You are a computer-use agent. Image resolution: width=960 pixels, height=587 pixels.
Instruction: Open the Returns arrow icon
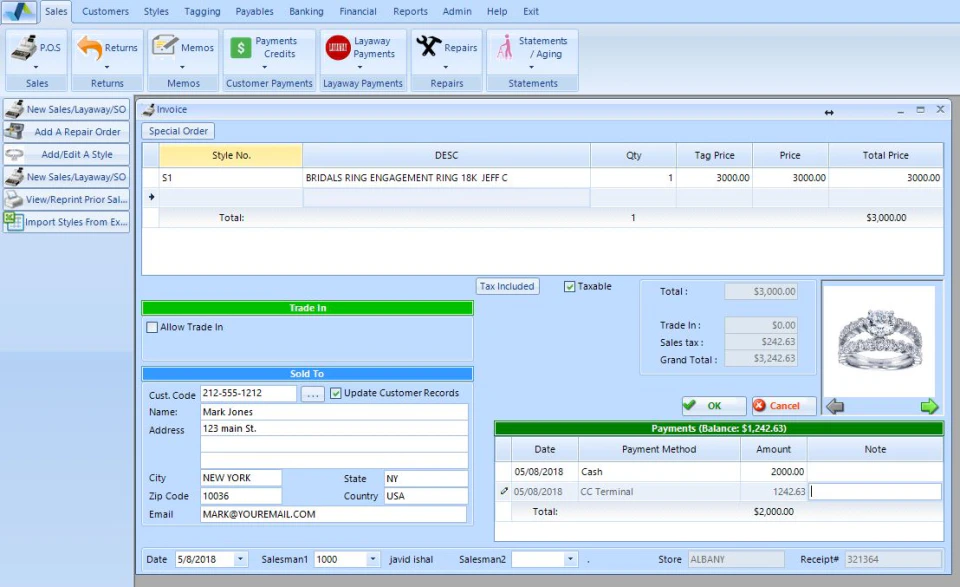click(x=91, y=48)
